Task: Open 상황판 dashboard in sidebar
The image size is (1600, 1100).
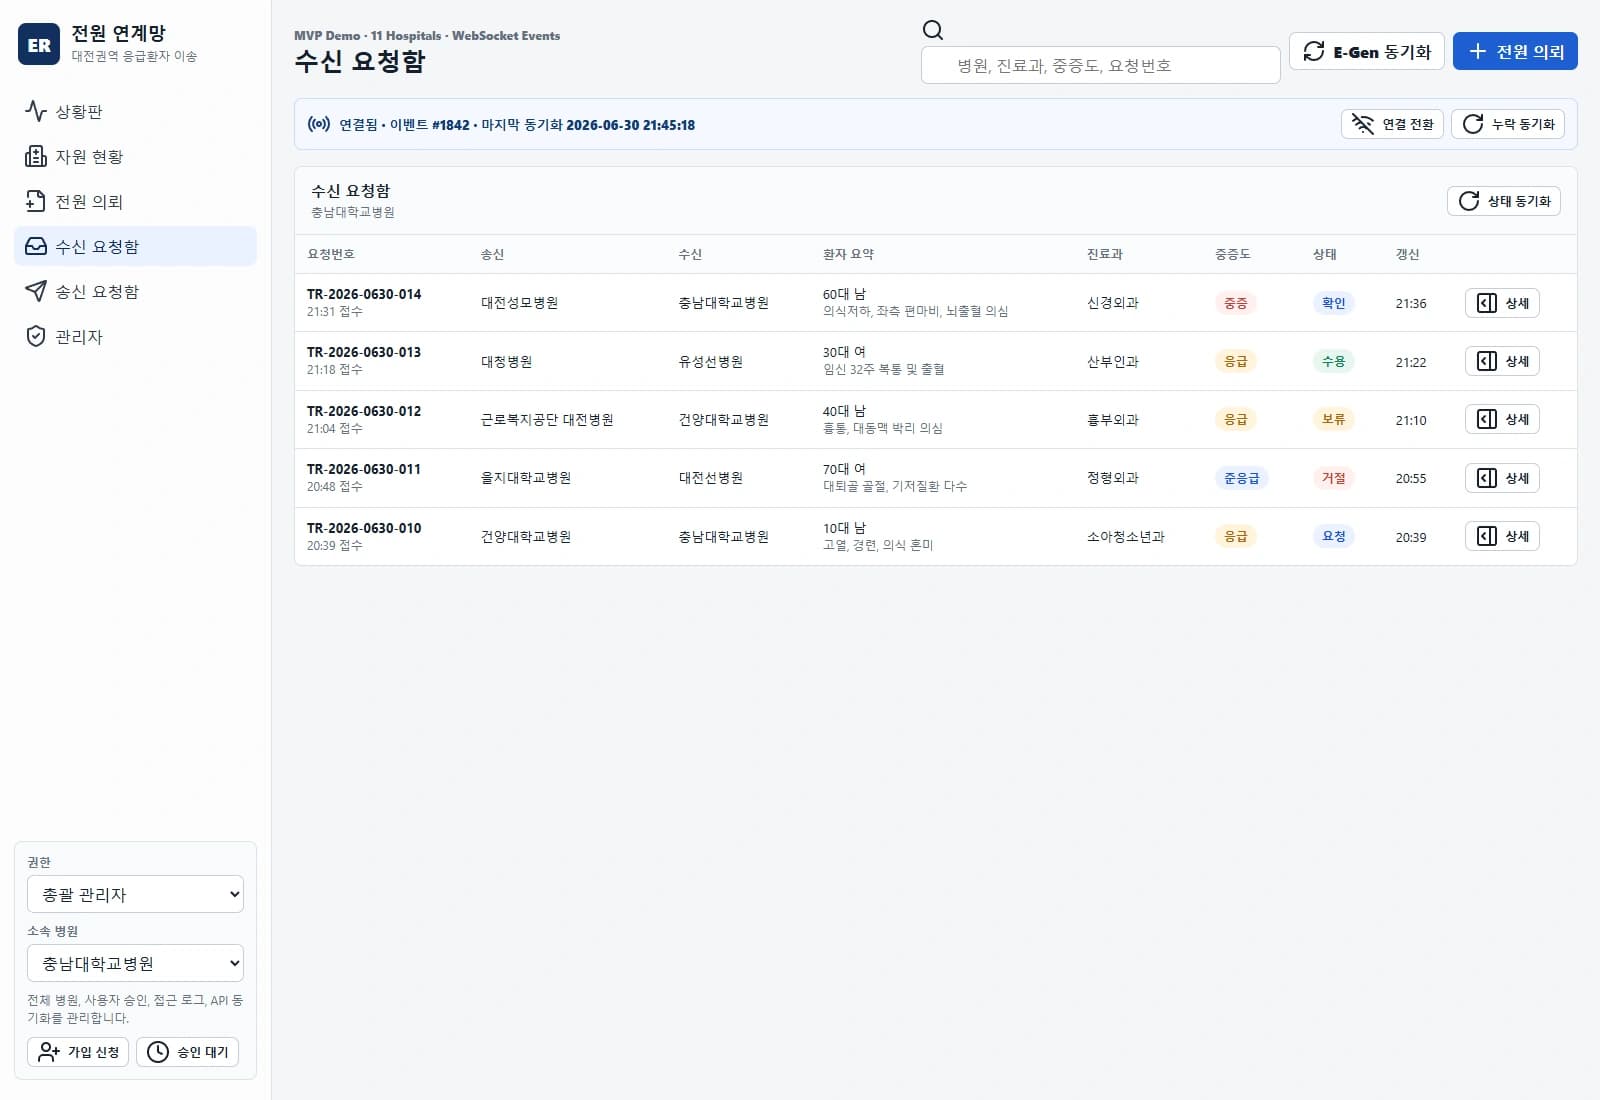Action: point(135,111)
